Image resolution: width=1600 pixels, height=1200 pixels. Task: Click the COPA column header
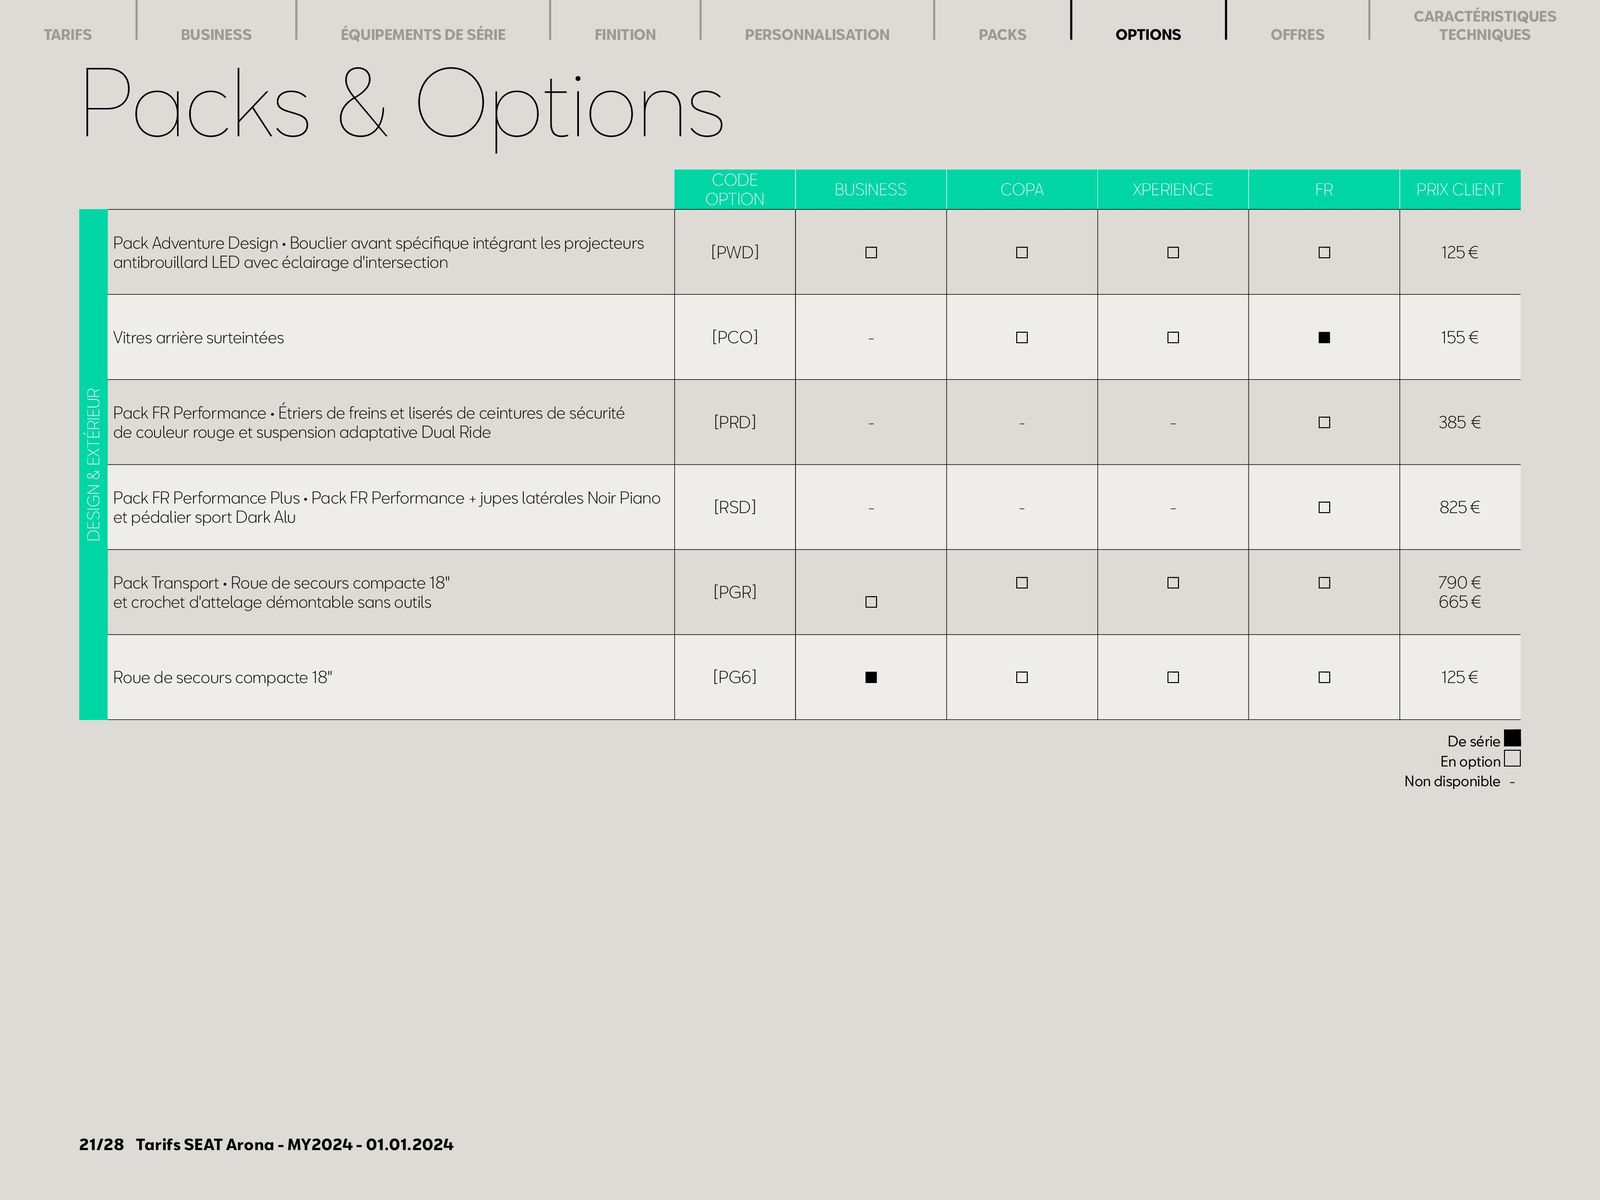[x=1022, y=190]
